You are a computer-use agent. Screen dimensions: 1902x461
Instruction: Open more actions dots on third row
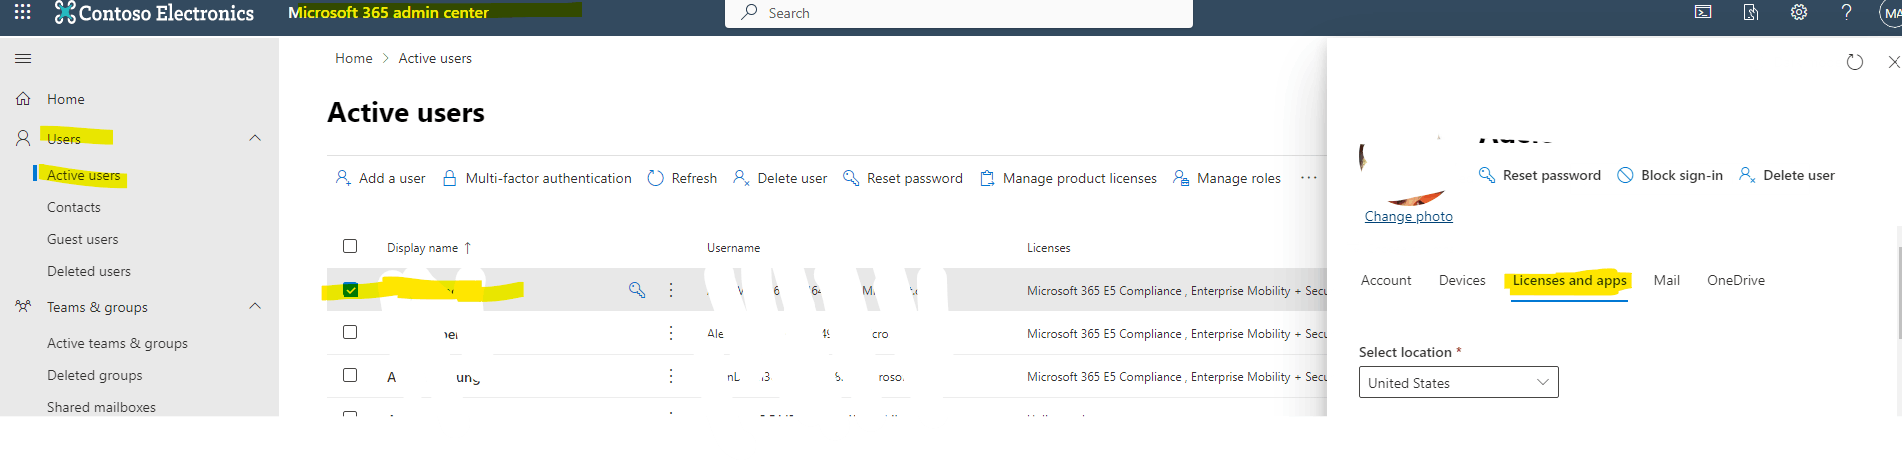point(671,376)
